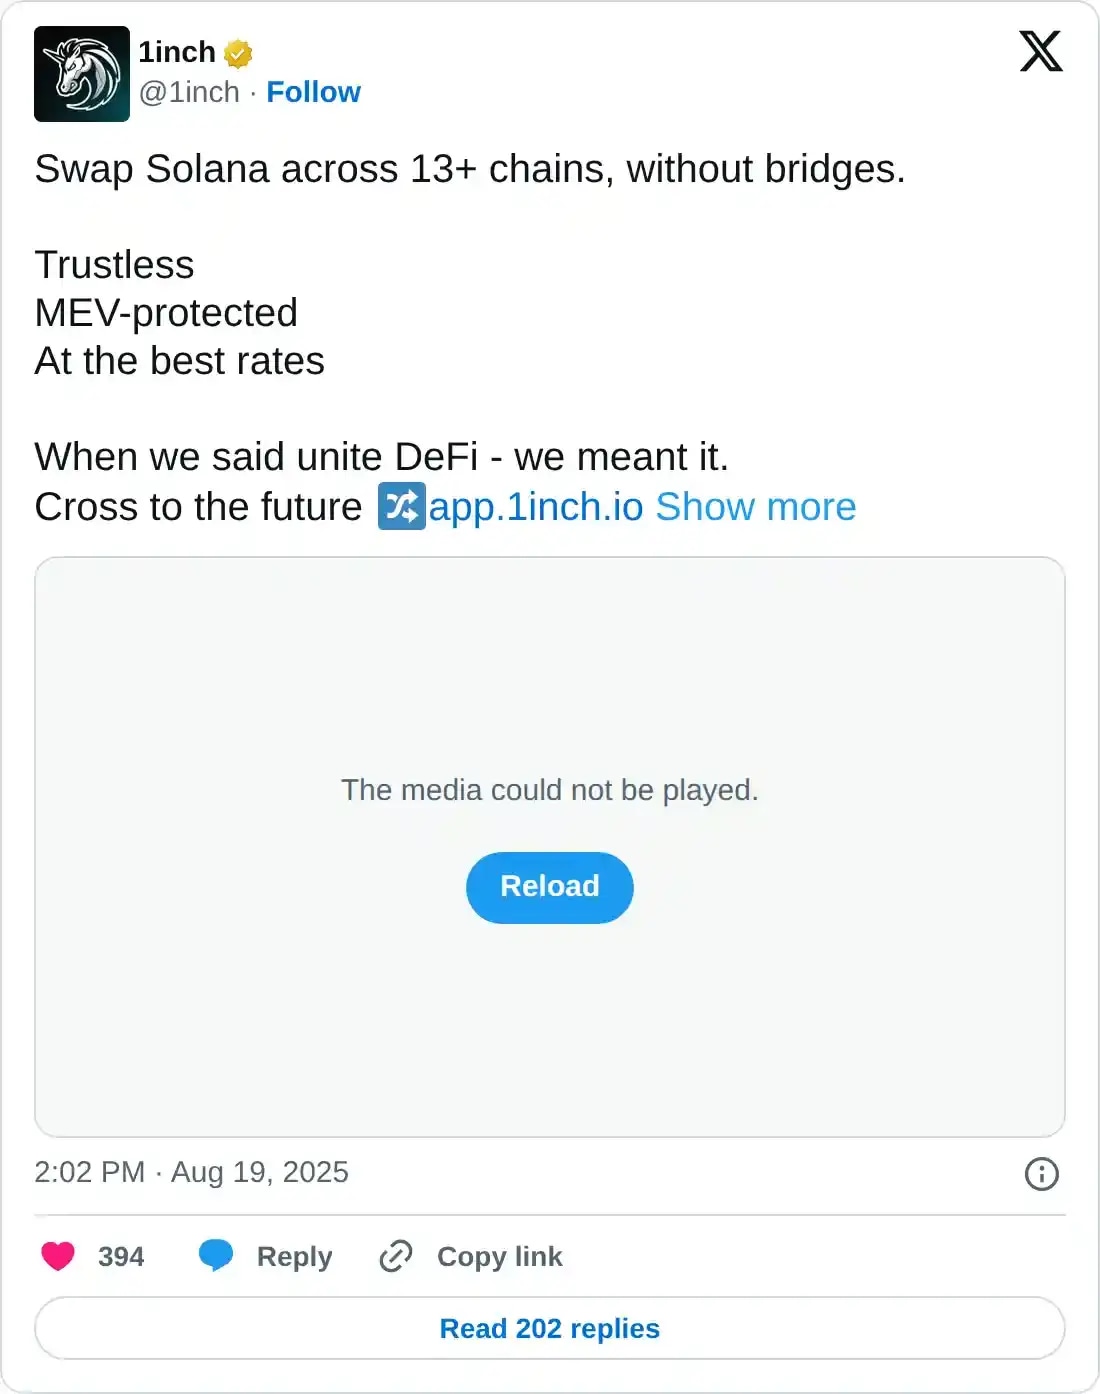Select Copy link to share the tweet
Image resolution: width=1100 pixels, height=1394 pixels.
pos(499,1256)
